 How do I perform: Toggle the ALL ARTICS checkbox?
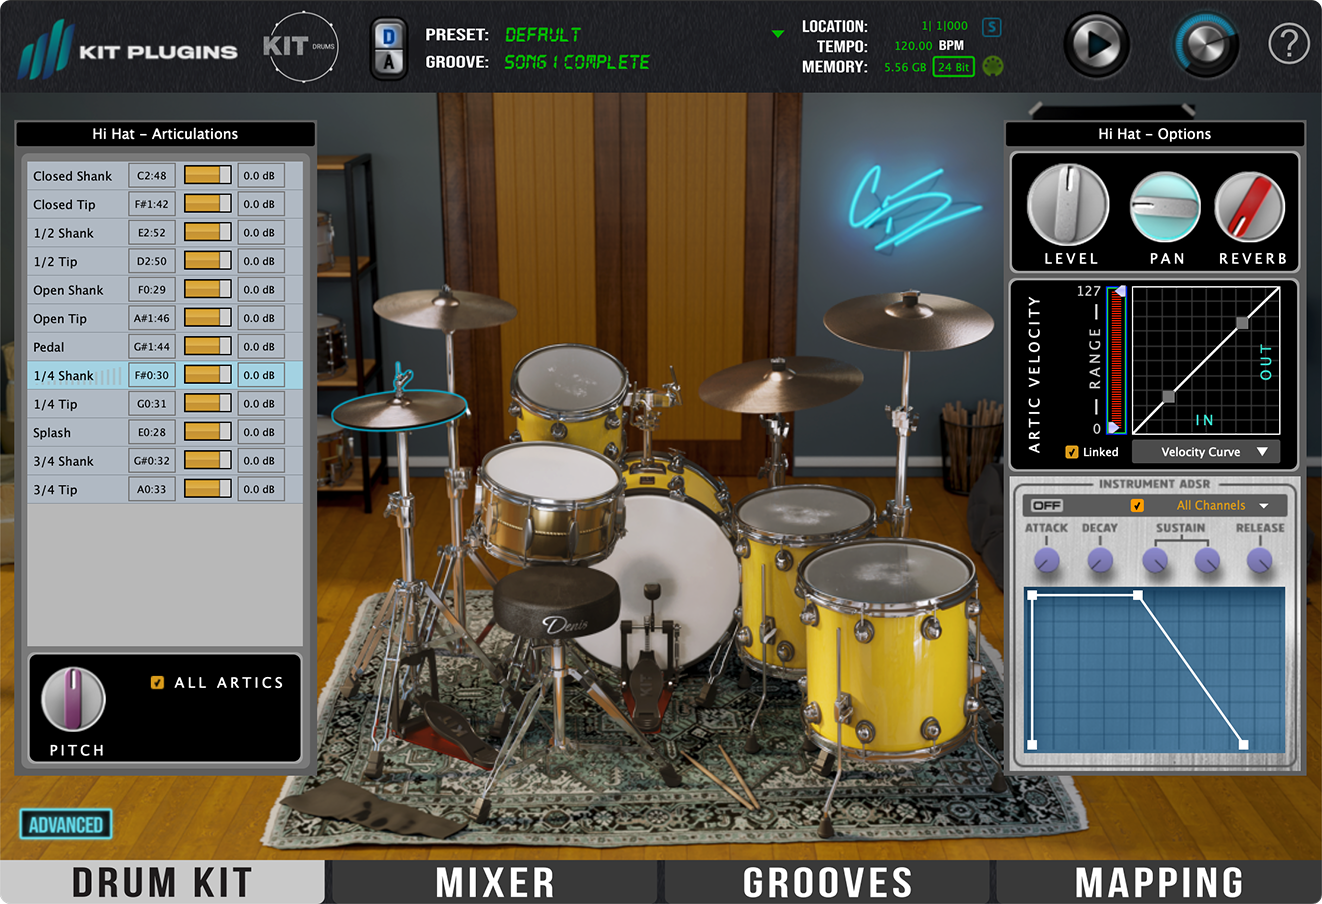pyautogui.click(x=157, y=682)
